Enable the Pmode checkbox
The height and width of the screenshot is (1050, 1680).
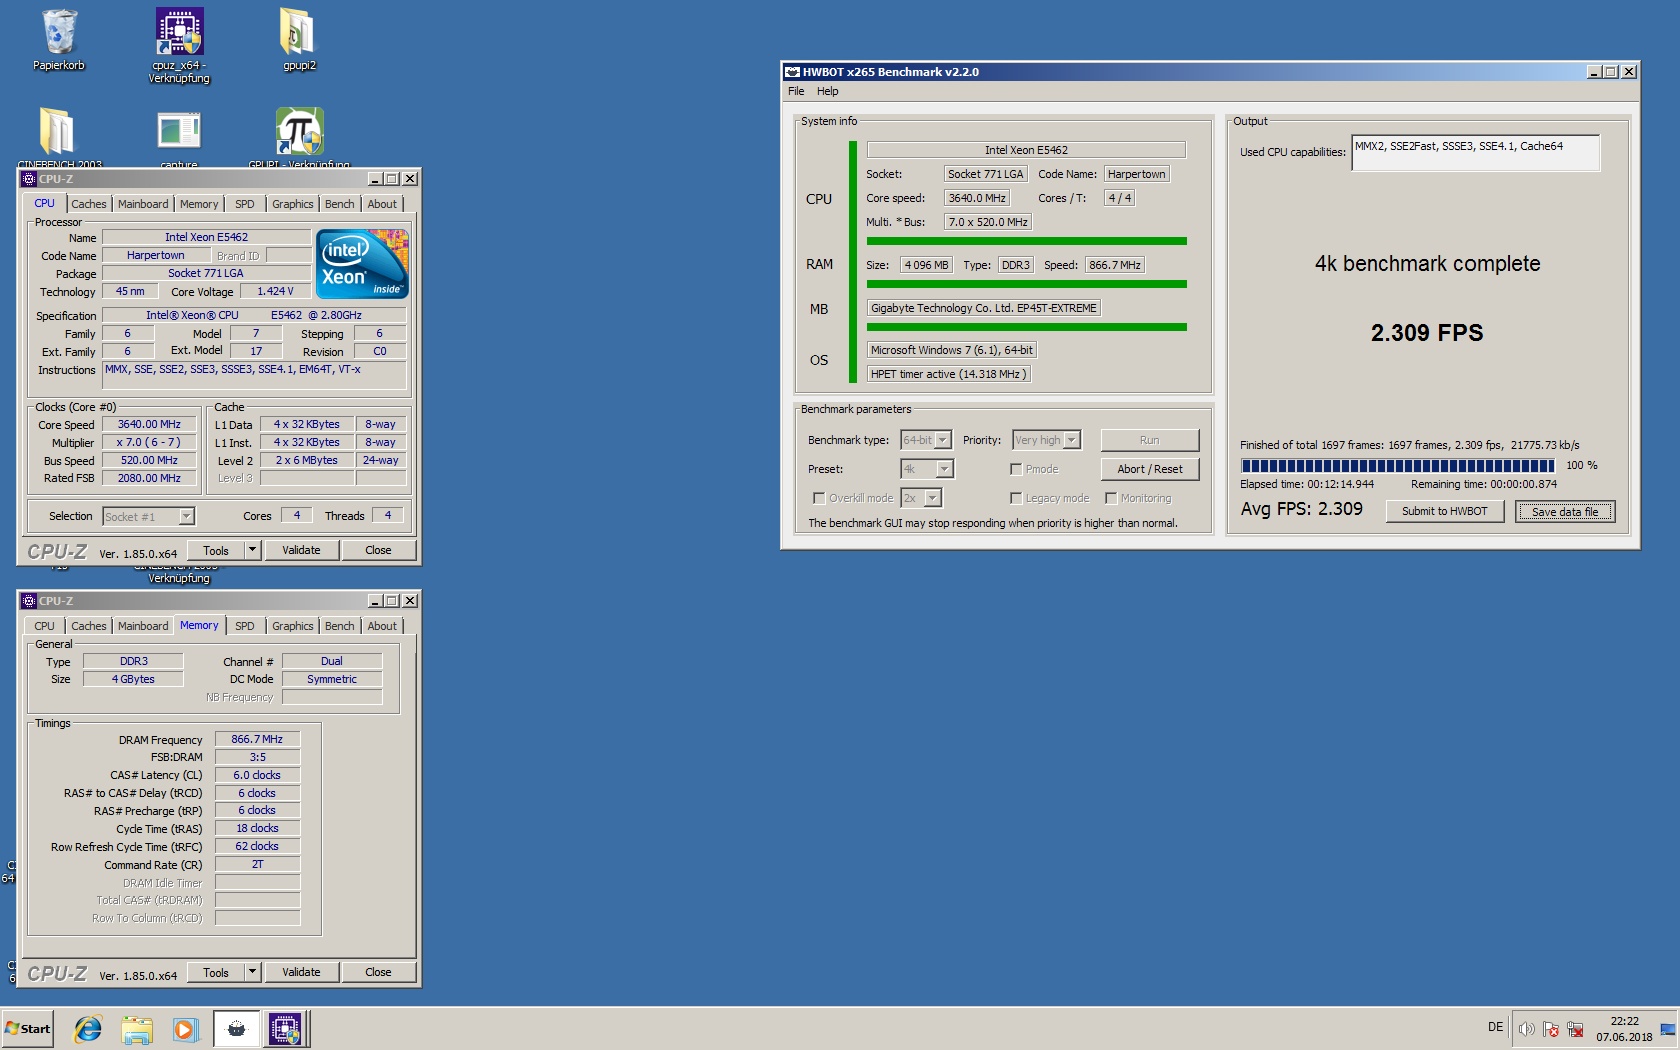pos(1016,469)
